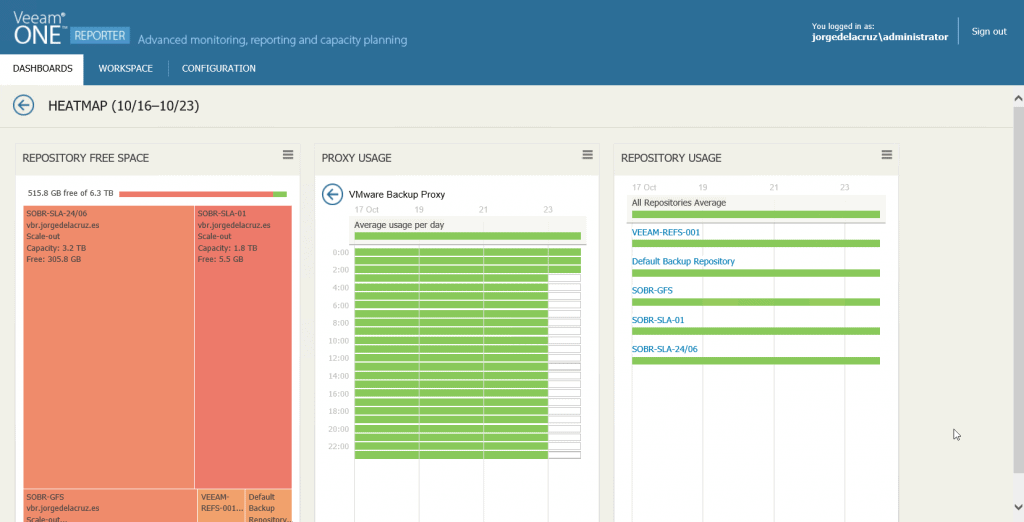Select the SOBR-SLA-24/06 treemap tile
Image resolution: width=1024 pixels, height=522 pixels.
[109, 347]
